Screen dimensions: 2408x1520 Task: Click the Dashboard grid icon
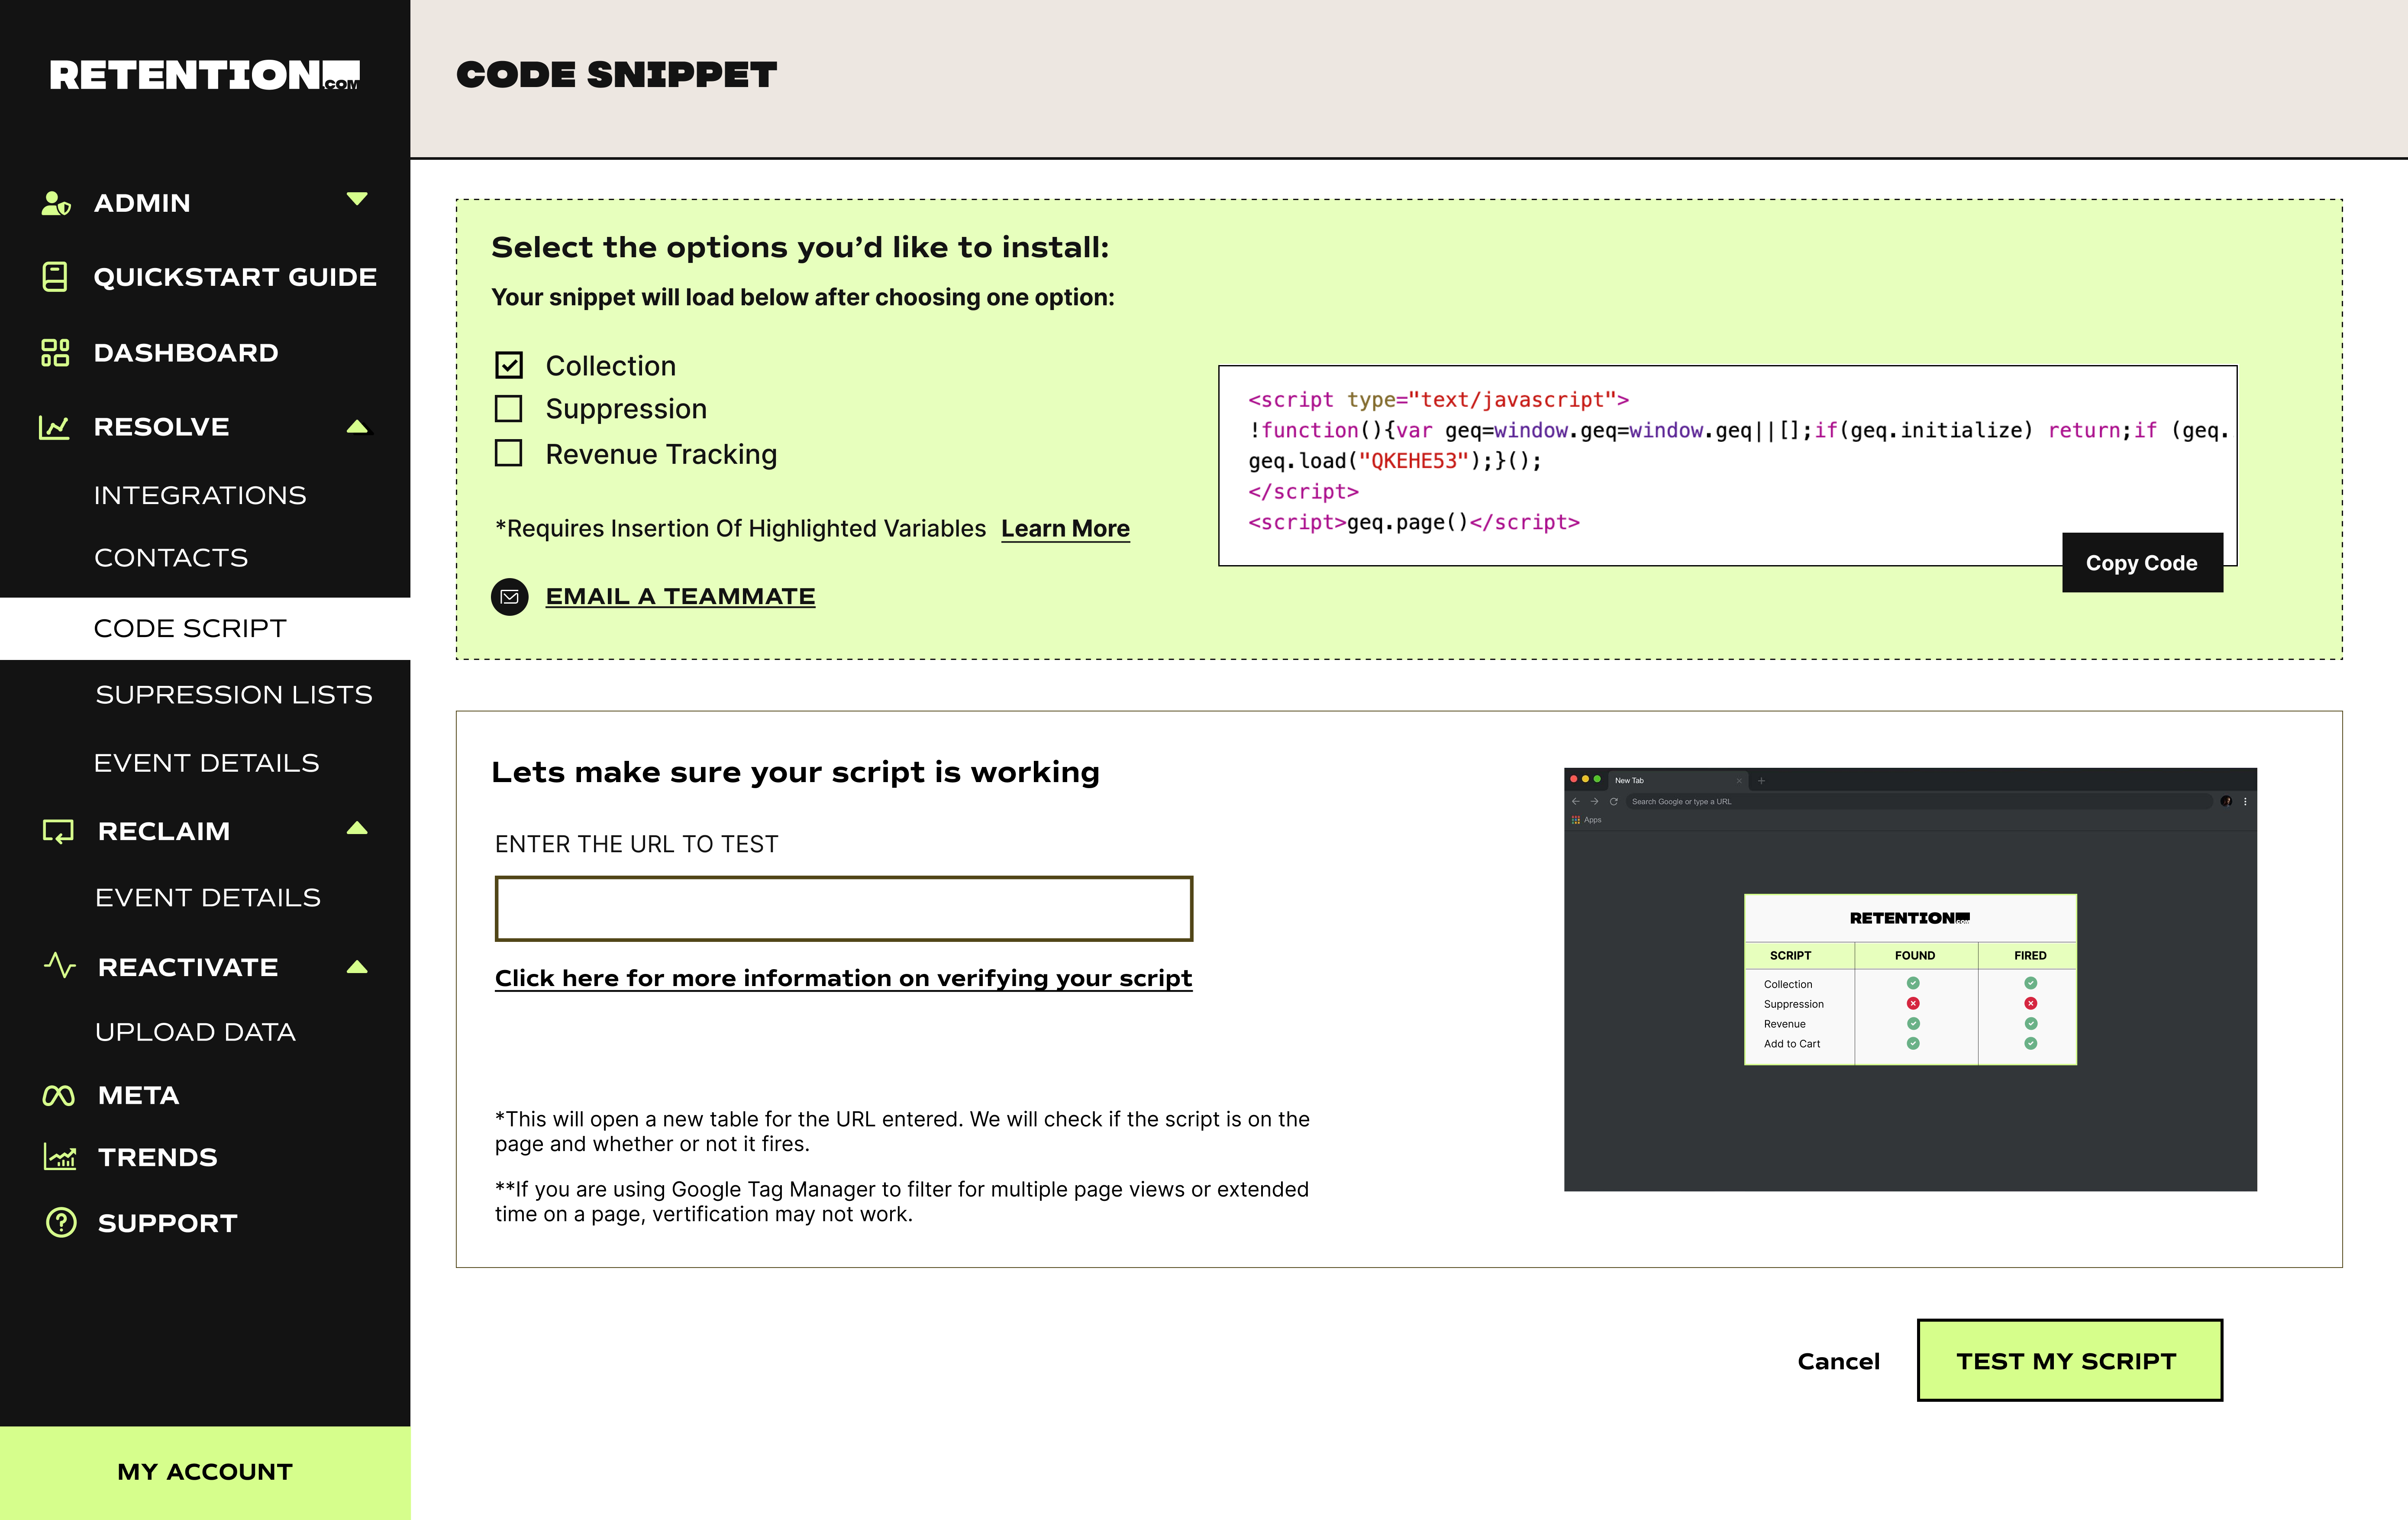click(55, 352)
